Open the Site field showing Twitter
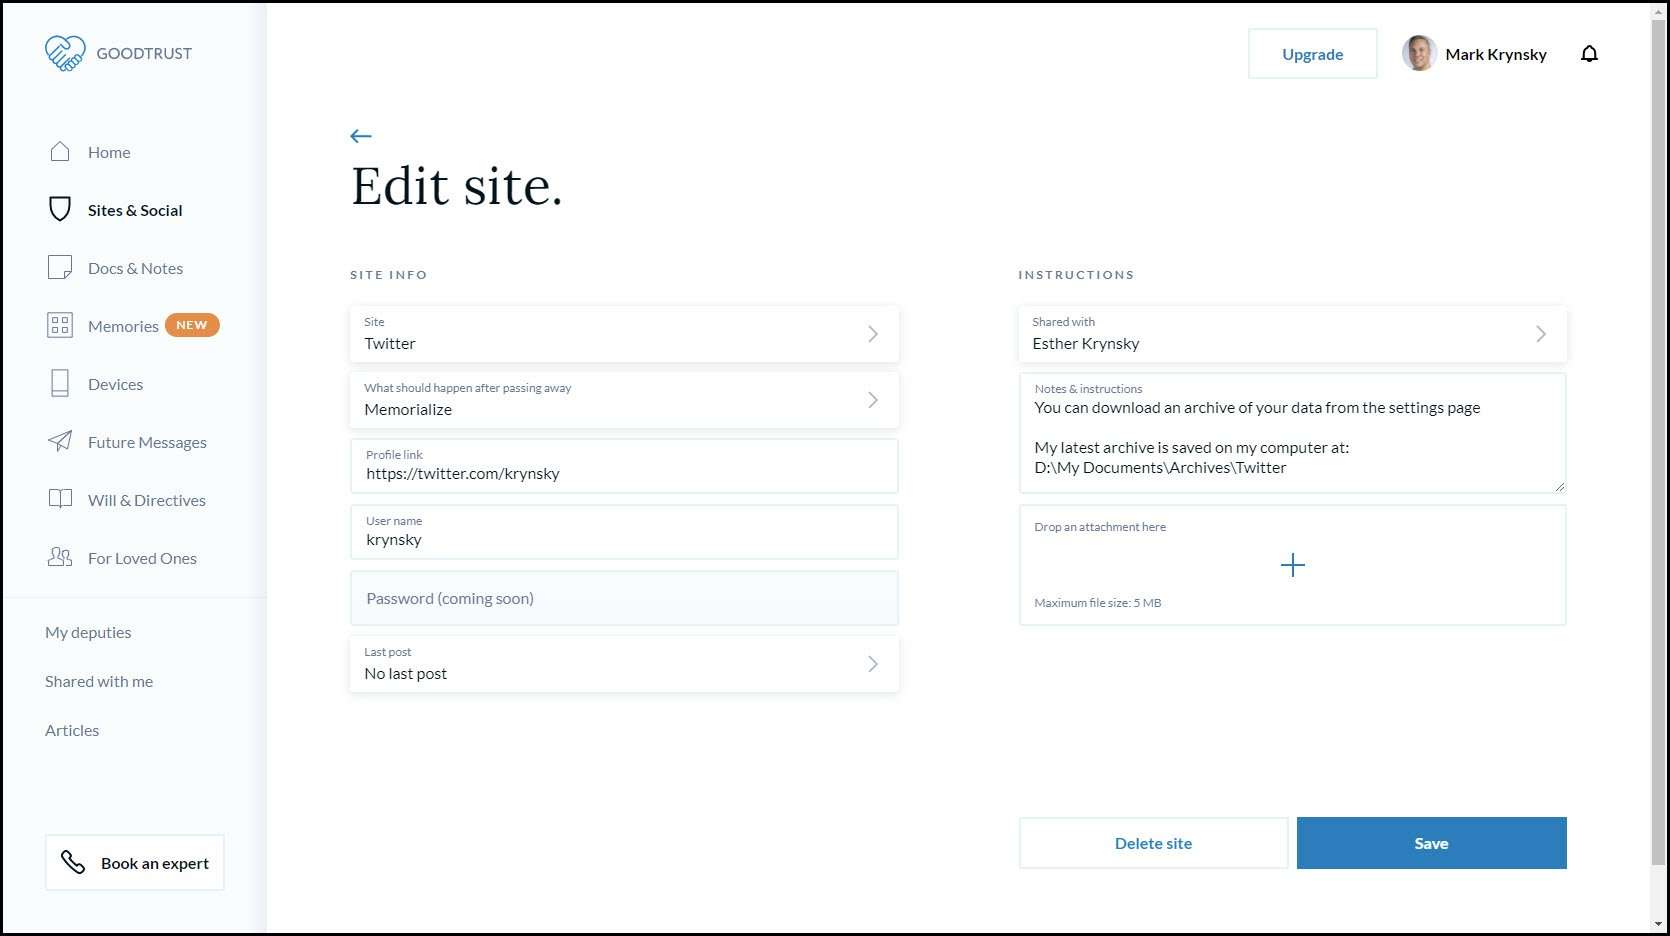Screen dimensions: 1670x936 tap(624, 334)
